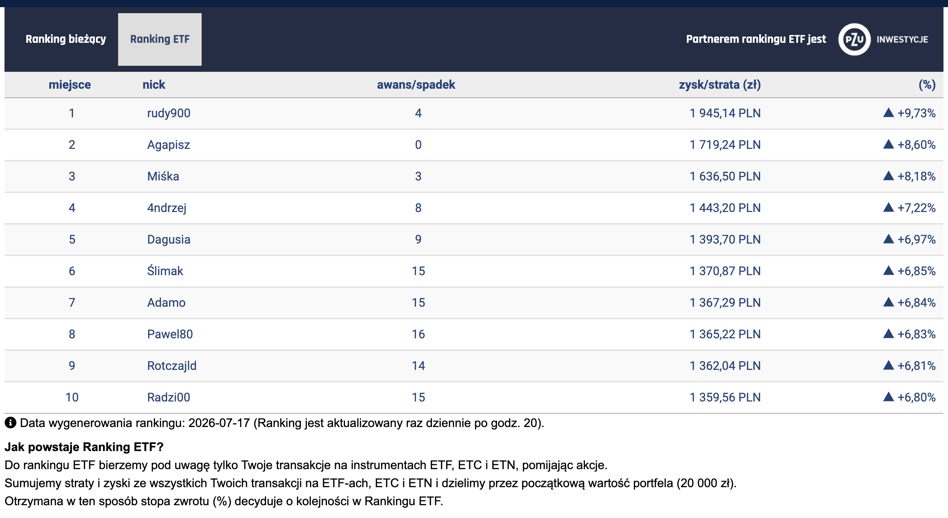Viewport: 948px width, 518px height.
Task: Click the up triangle next to +6,81%
Action: [x=888, y=365]
